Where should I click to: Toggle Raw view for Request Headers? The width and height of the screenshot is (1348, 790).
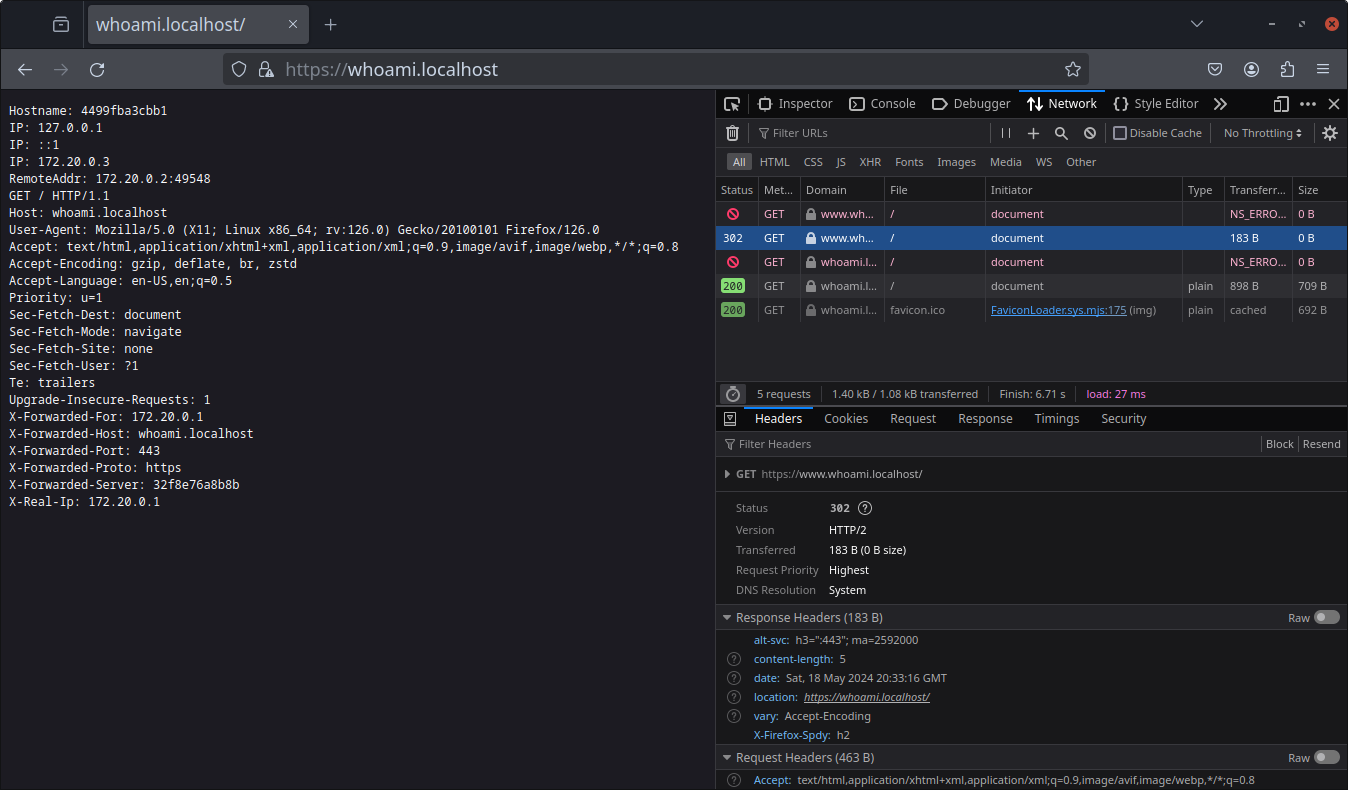pyautogui.click(x=1327, y=758)
